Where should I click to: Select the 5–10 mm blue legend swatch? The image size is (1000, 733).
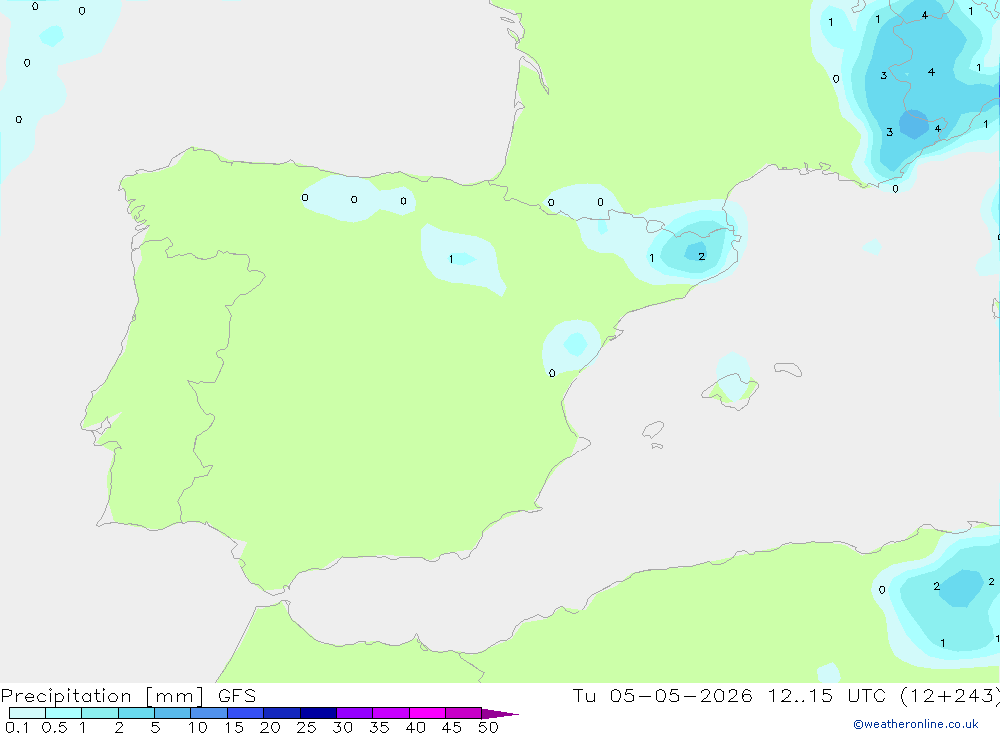(172, 713)
